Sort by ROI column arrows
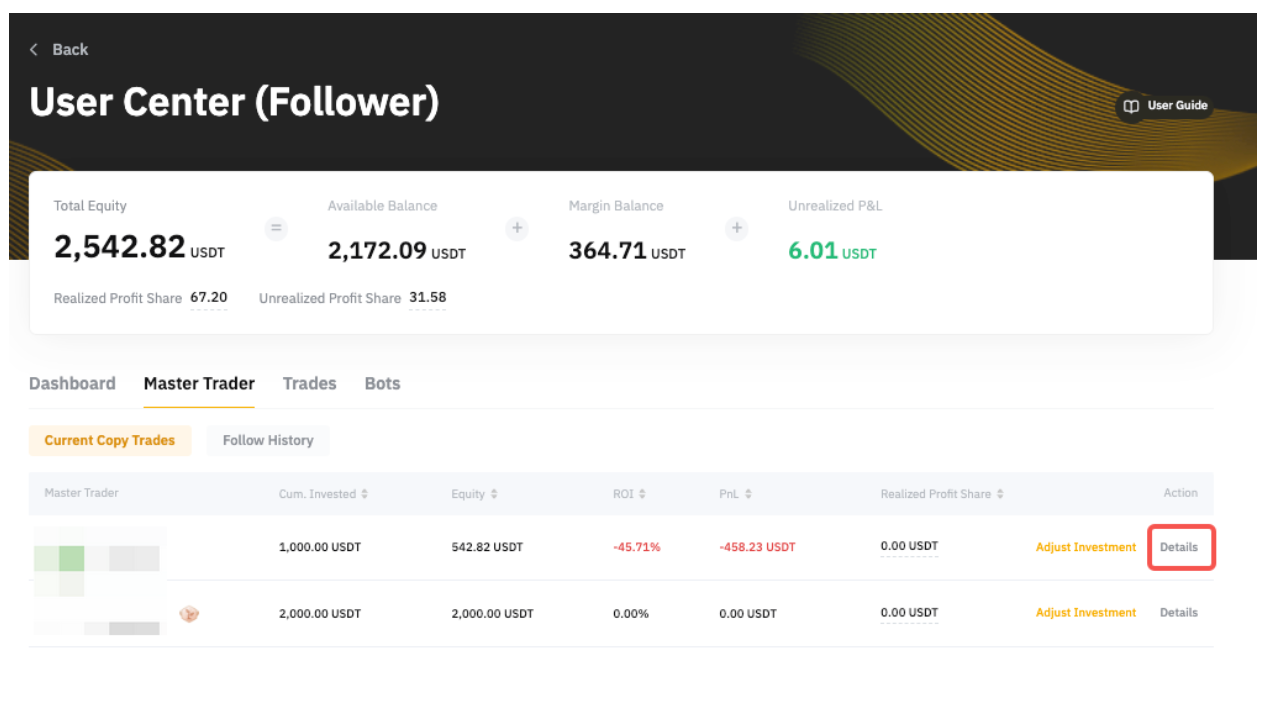This screenshot has height=708, width=1264. [x=642, y=494]
